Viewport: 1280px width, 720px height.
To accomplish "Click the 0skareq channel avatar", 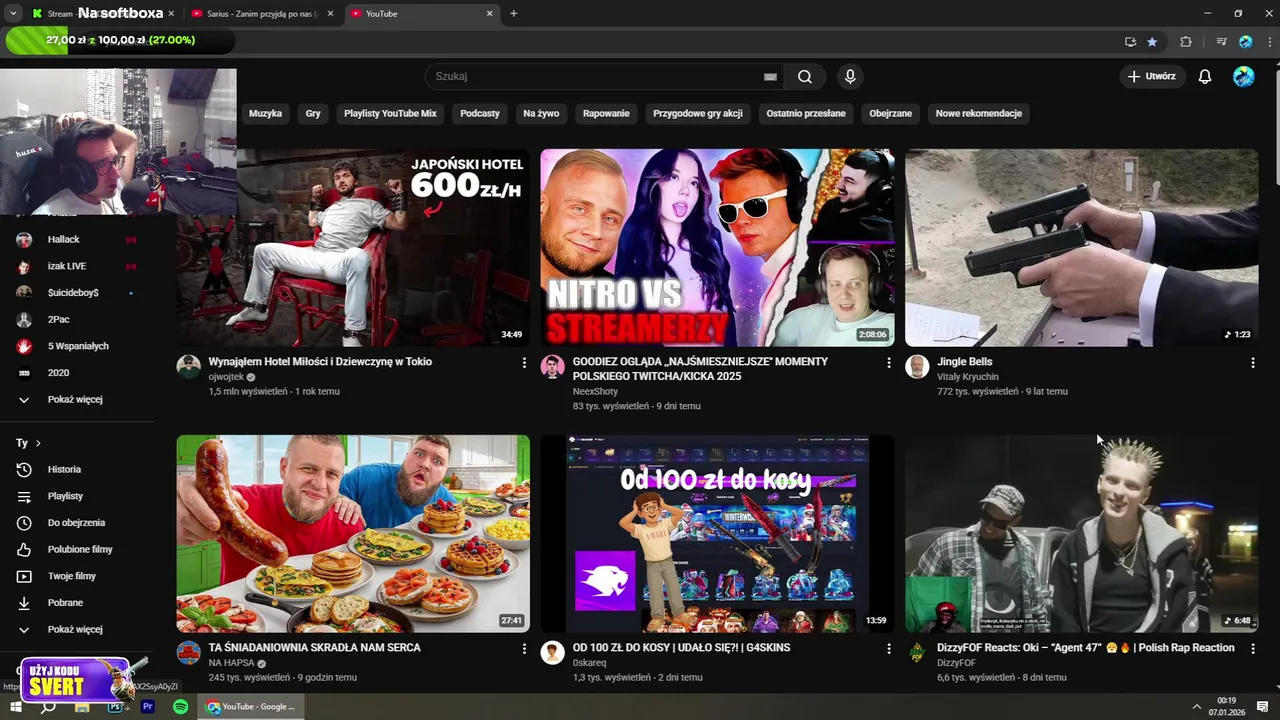I will click(553, 653).
